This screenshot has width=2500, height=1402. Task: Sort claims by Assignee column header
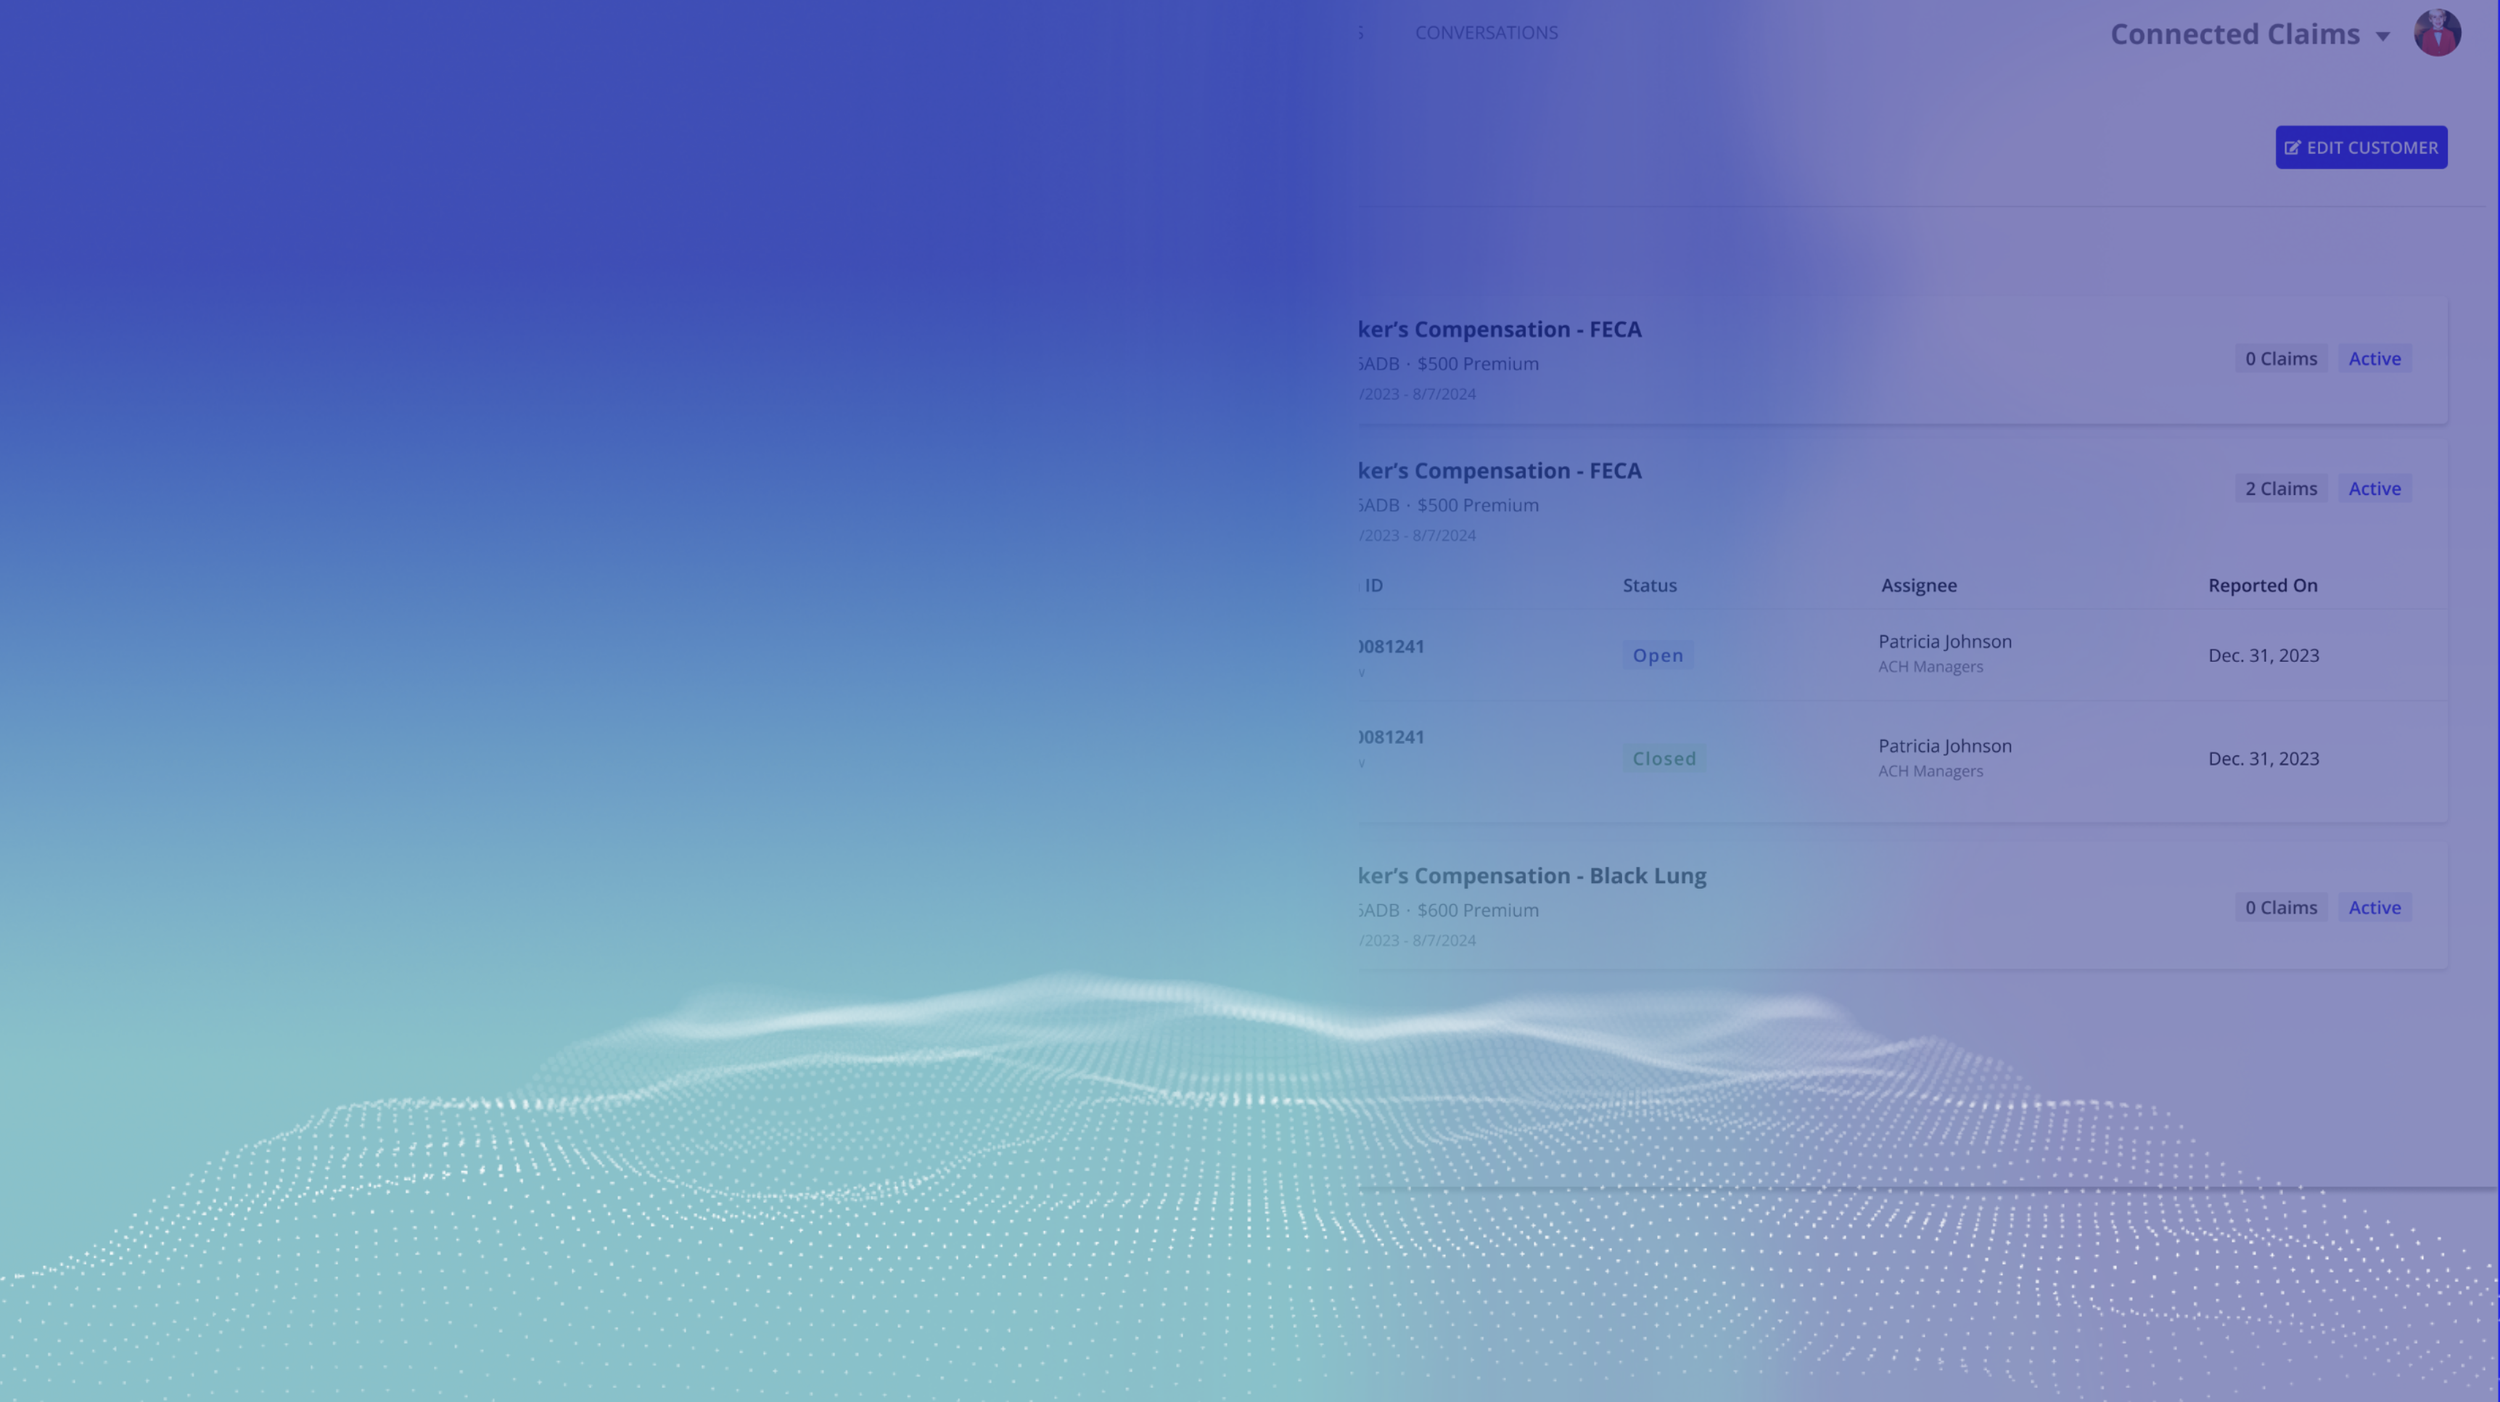tap(1918, 586)
